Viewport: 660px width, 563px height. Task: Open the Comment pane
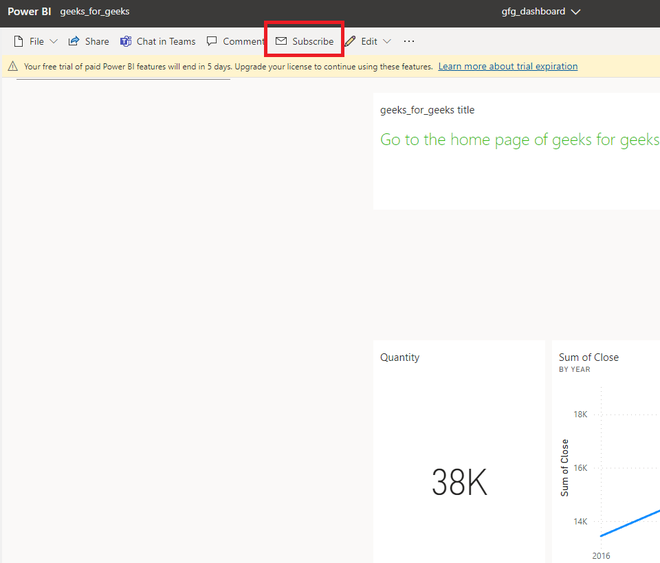pyautogui.click(x=236, y=41)
